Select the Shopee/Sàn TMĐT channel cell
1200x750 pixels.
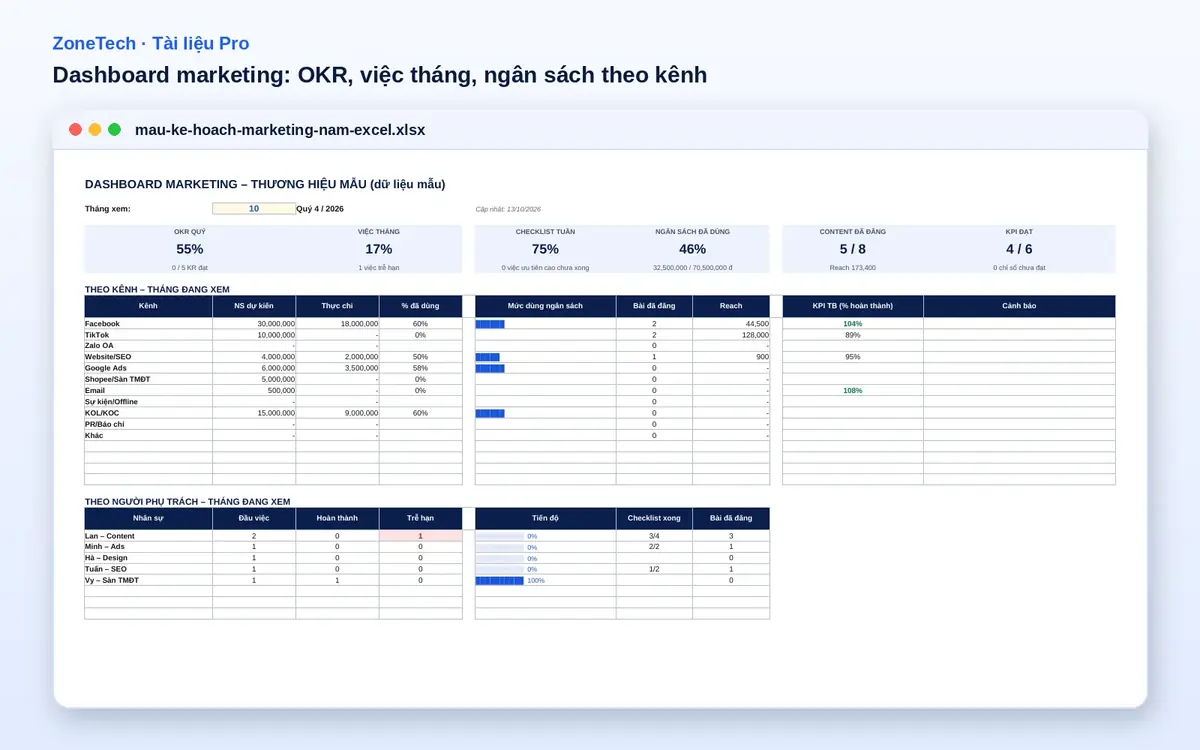(148, 379)
